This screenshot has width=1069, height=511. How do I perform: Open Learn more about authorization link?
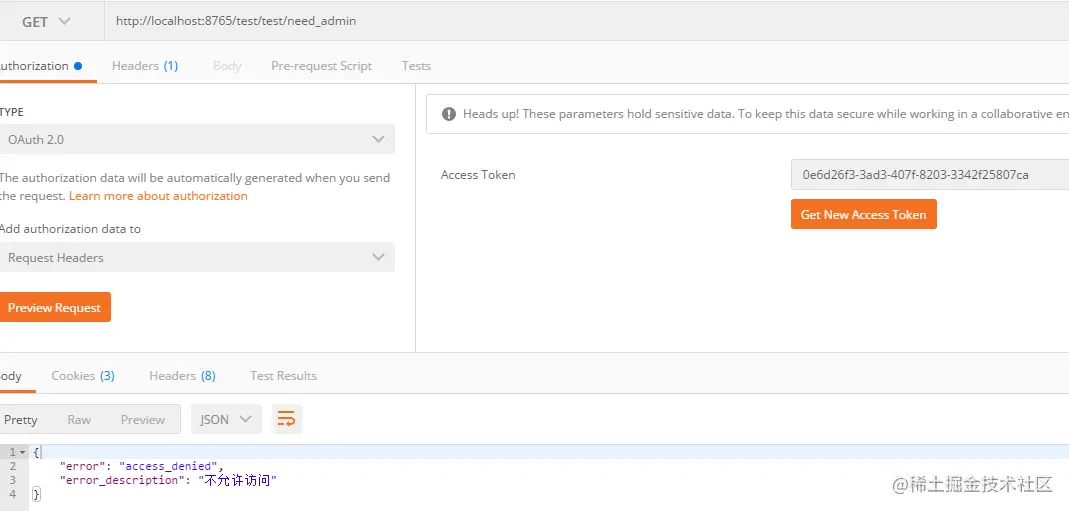[158, 196]
